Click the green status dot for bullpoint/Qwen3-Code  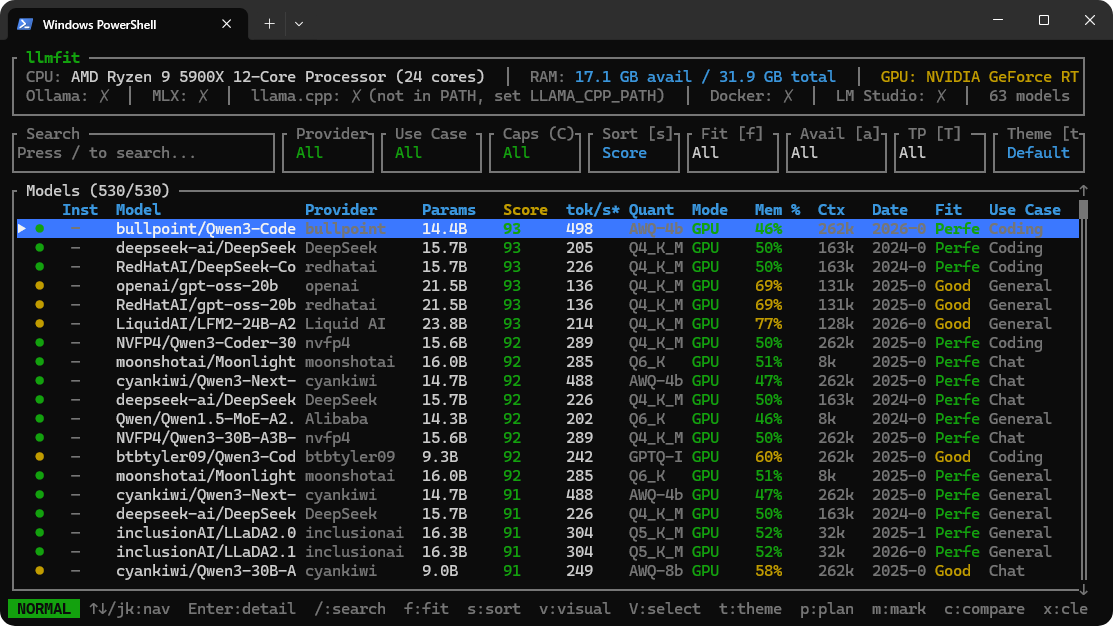40,229
